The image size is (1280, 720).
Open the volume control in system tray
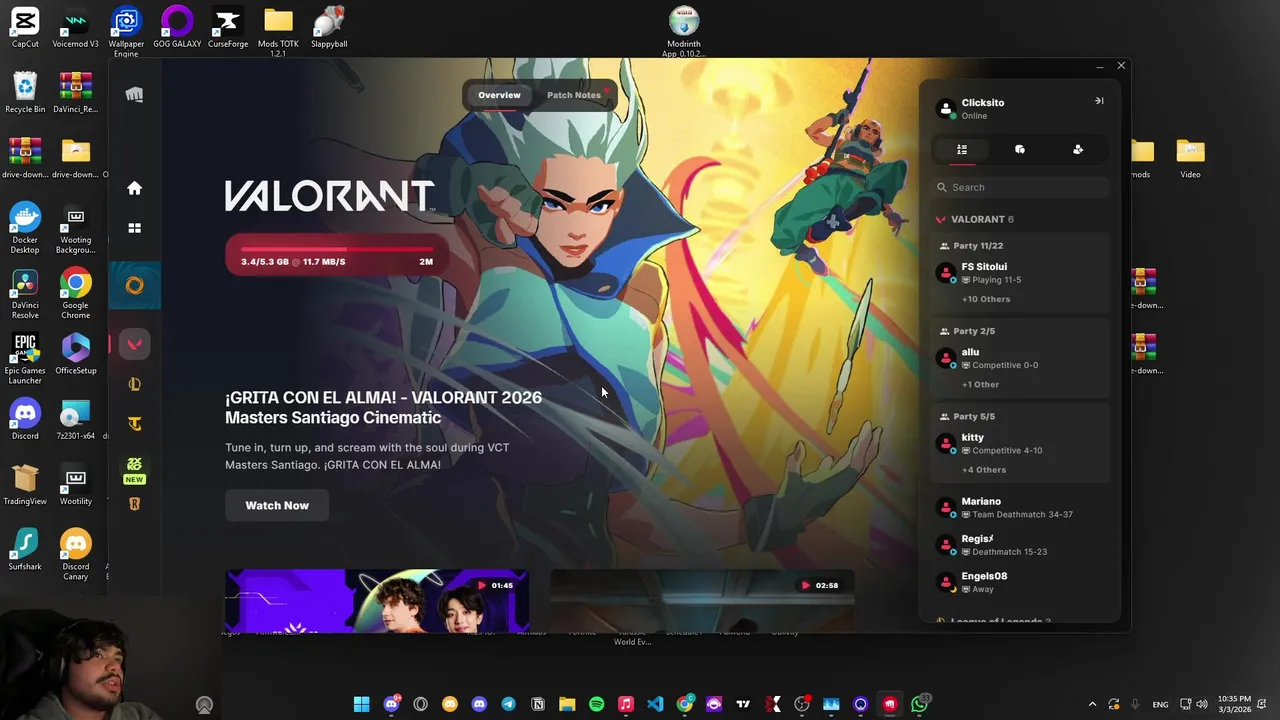[x=1201, y=704]
